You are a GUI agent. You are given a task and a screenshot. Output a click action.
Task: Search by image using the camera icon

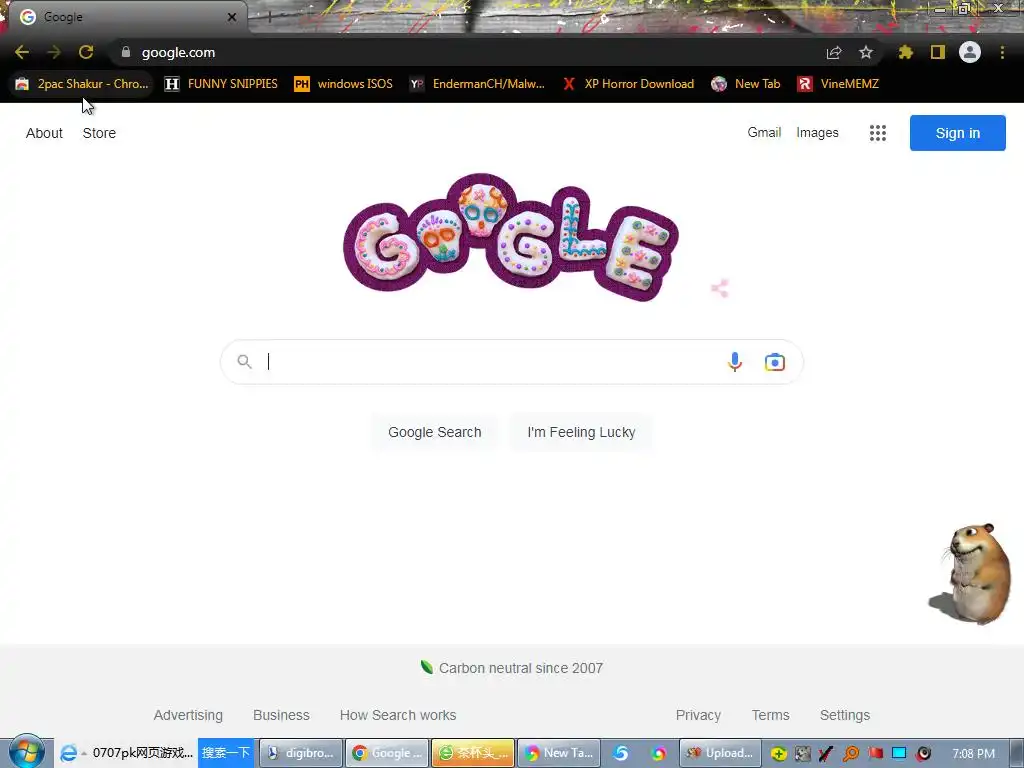pyautogui.click(x=775, y=362)
